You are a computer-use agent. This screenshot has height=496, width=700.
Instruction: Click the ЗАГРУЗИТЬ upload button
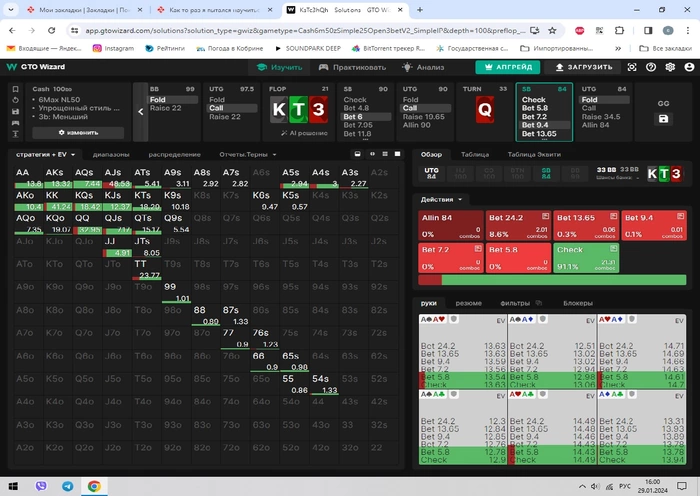click(583, 67)
